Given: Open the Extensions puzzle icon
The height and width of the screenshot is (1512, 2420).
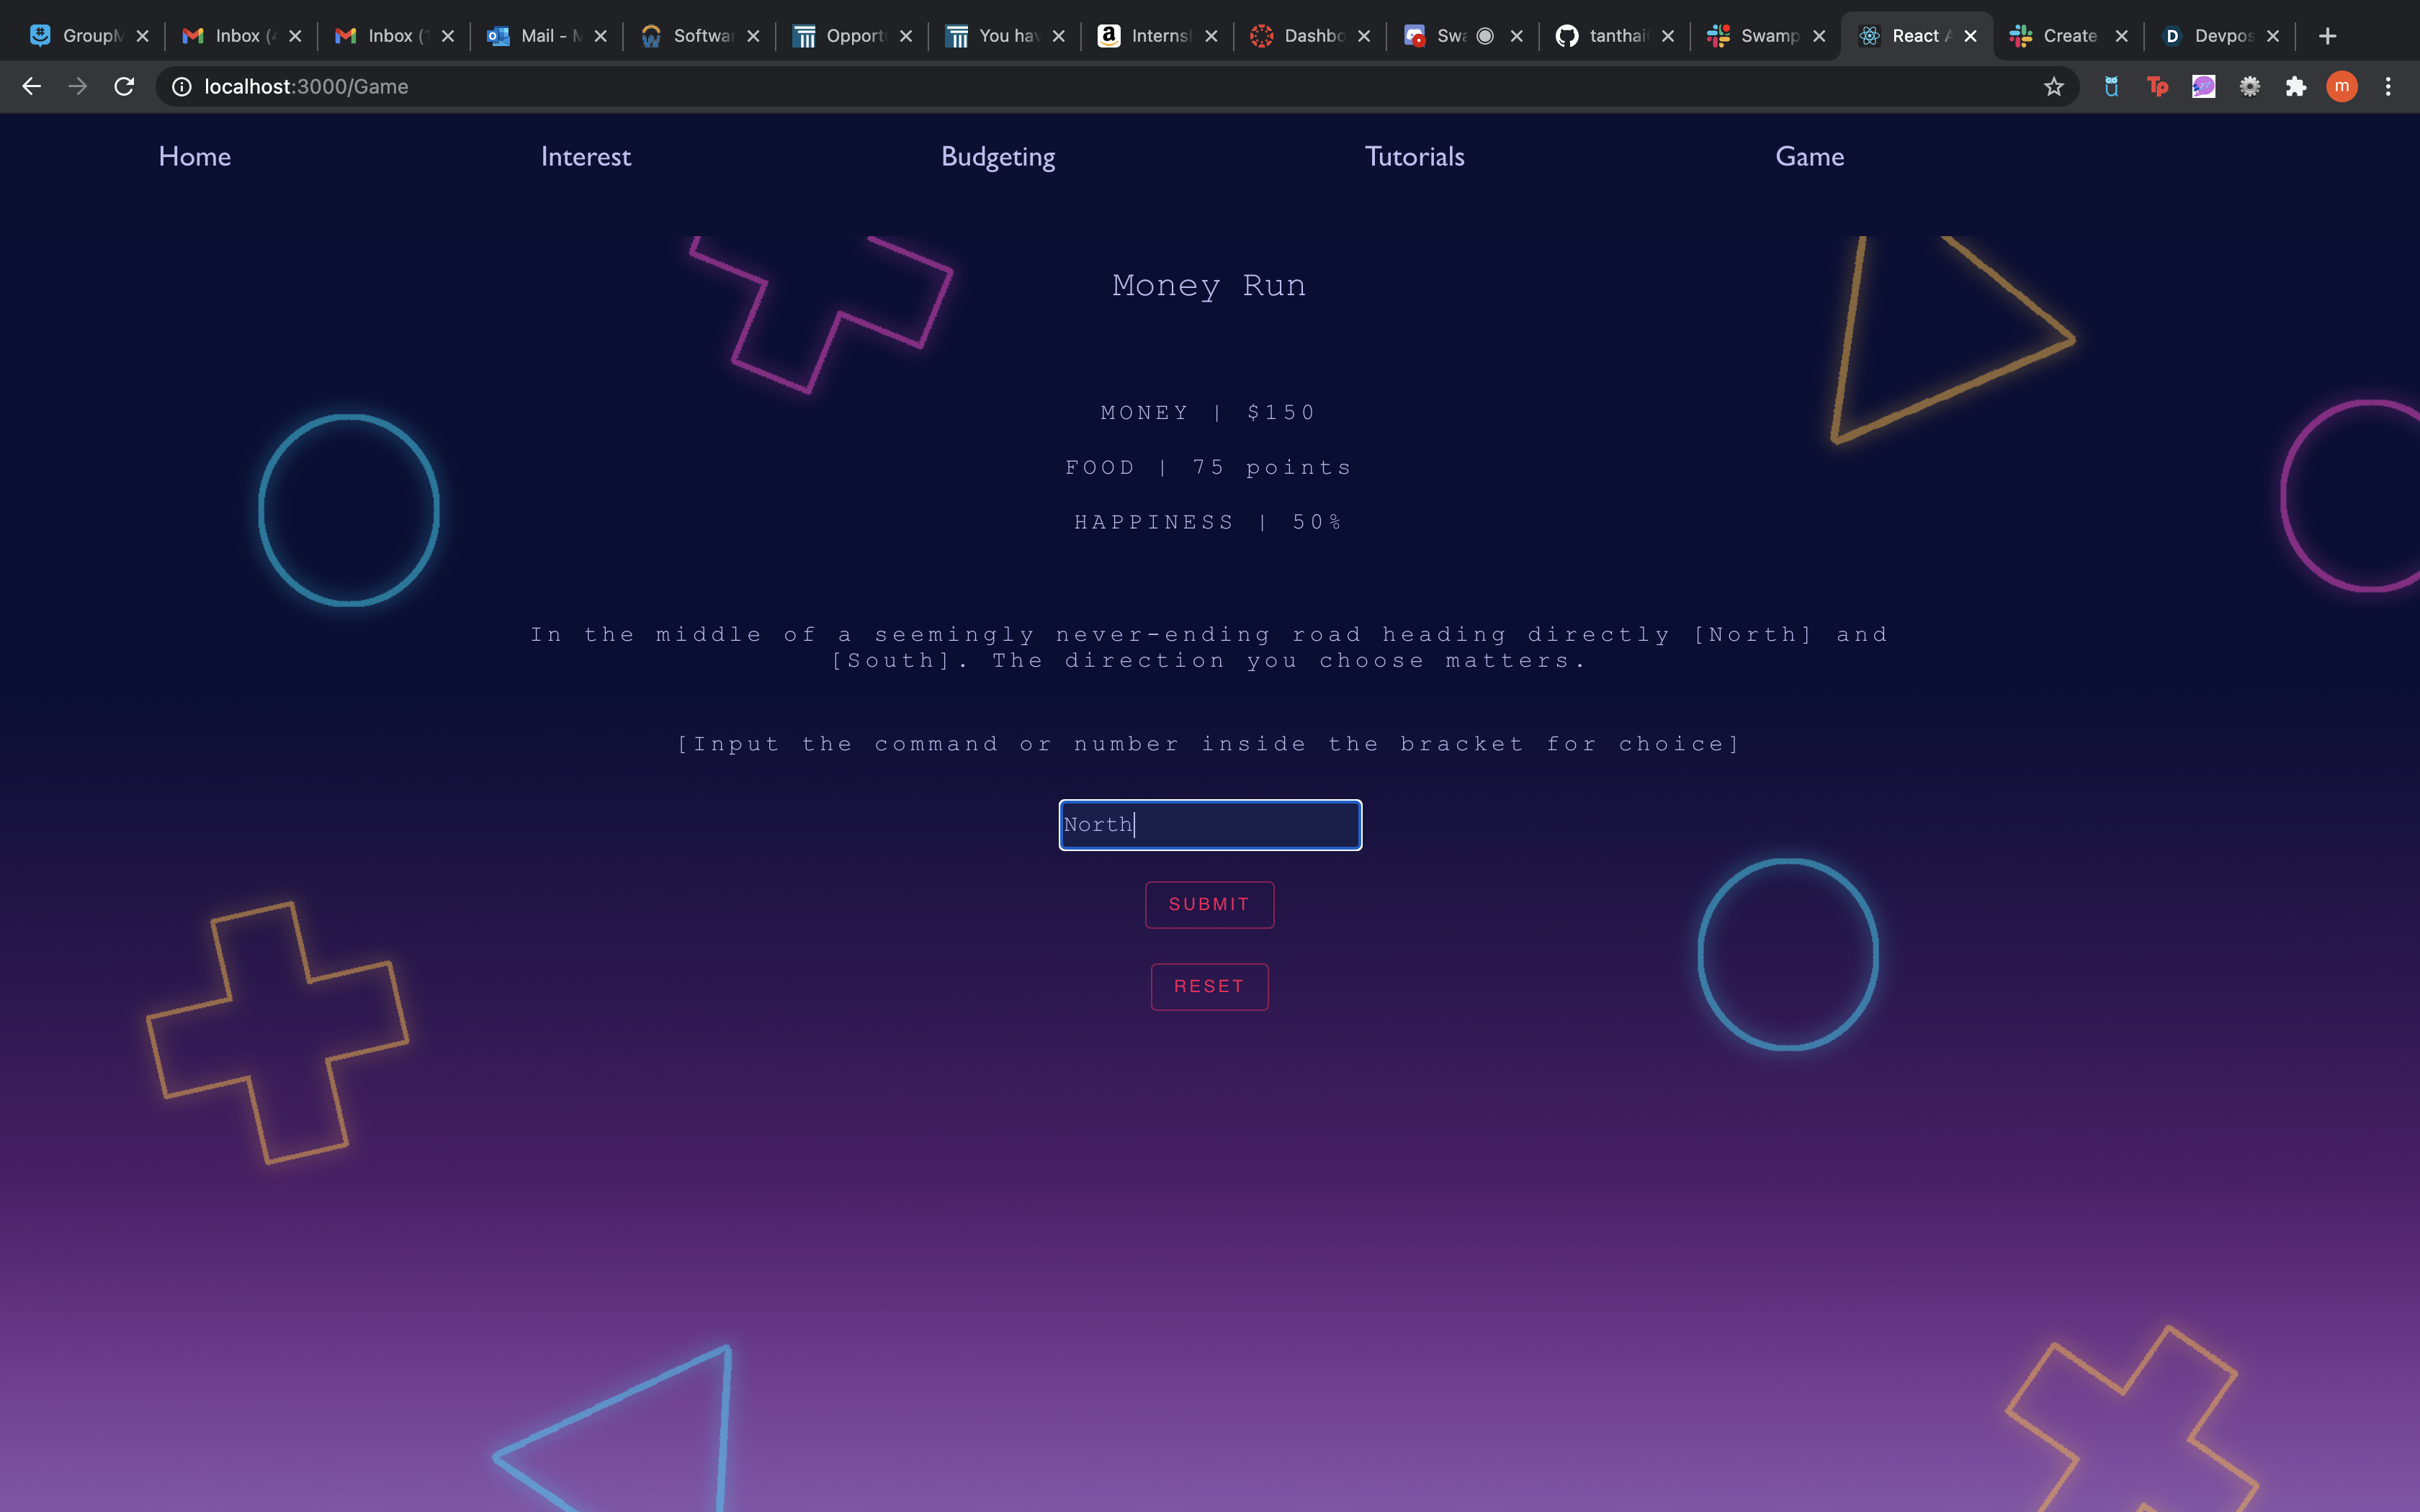Looking at the screenshot, I should (2296, 87).
